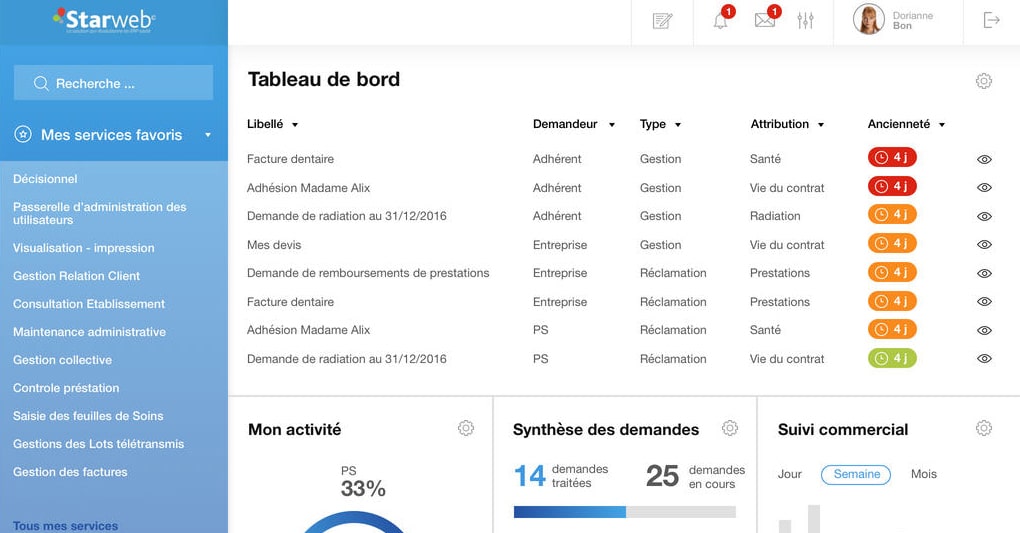Click the favorites star icon

pyautogui.click(x=23, y=135)
